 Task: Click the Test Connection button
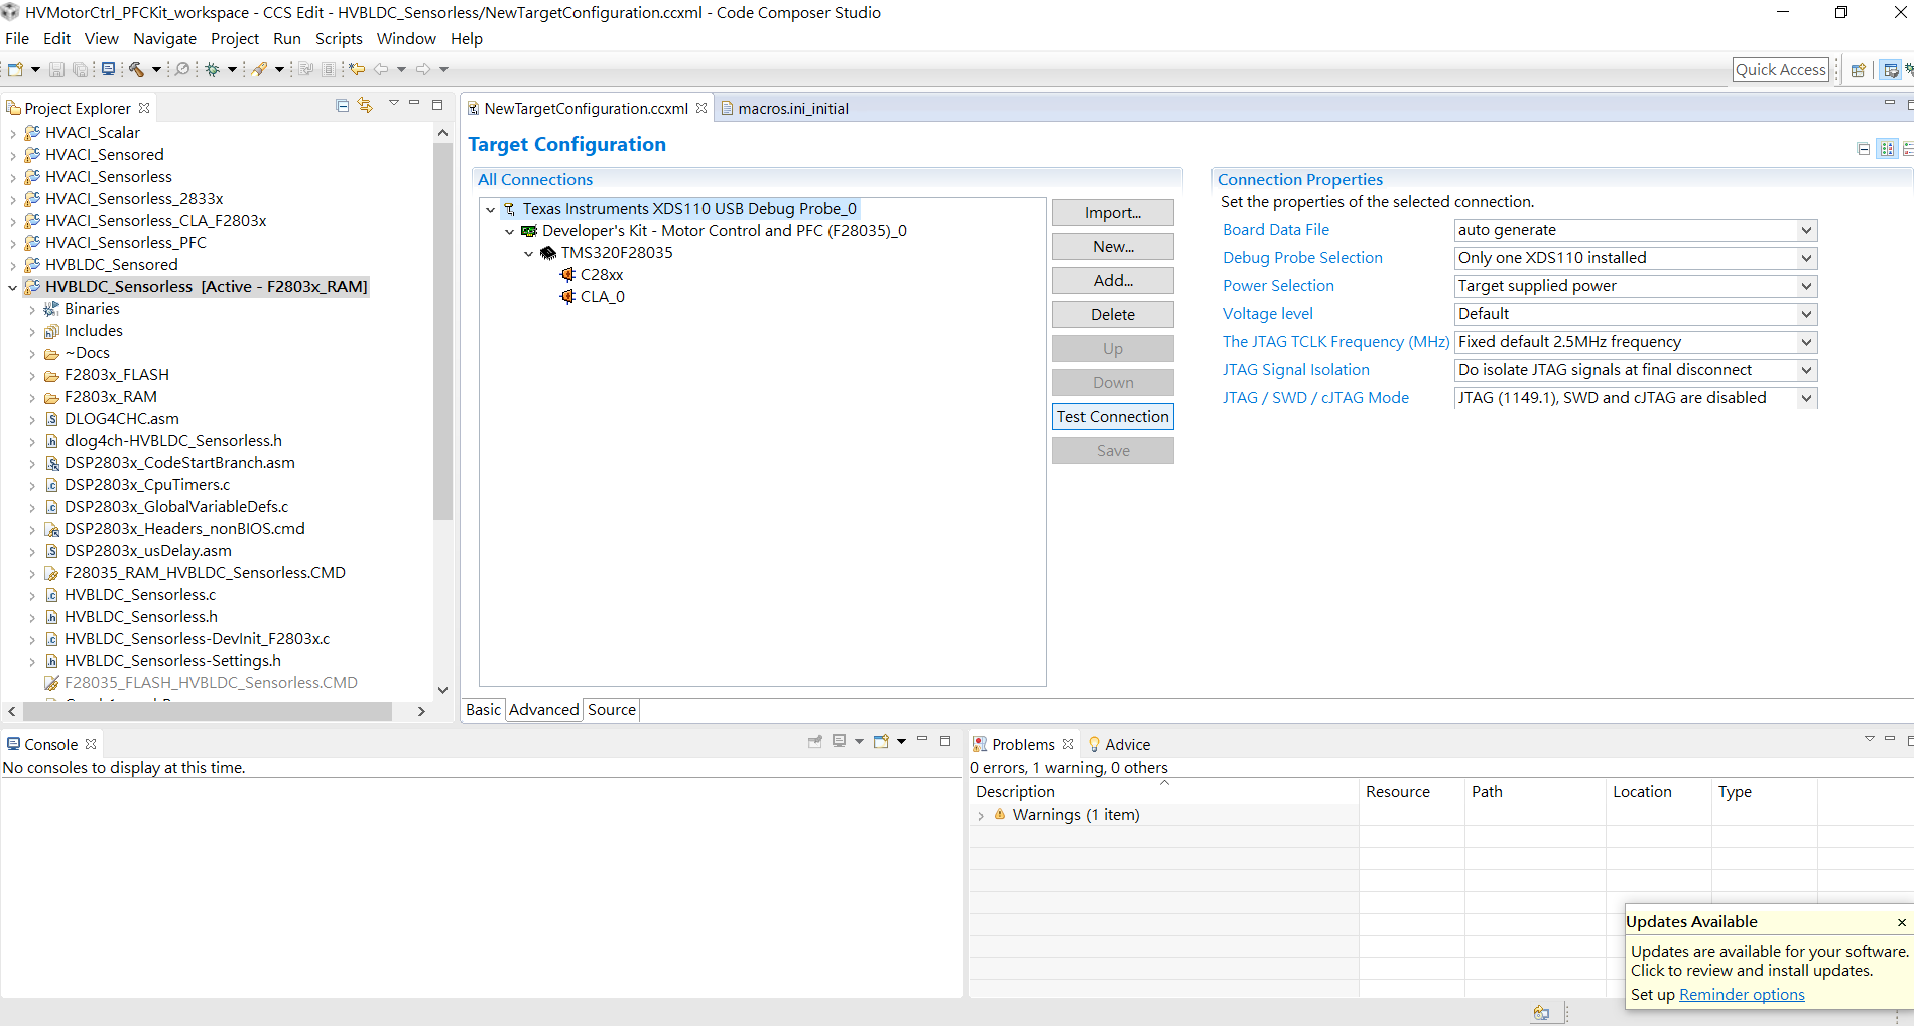click(1113, 417)
